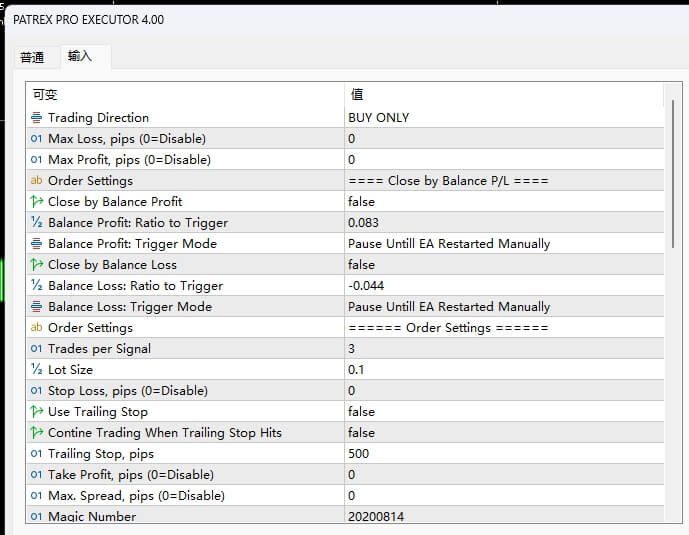The width and height of the screenshot is (689, 535).
Task: Edit Trades per Signal value 3
Action: pyautogui.click(x=504, y=349)
